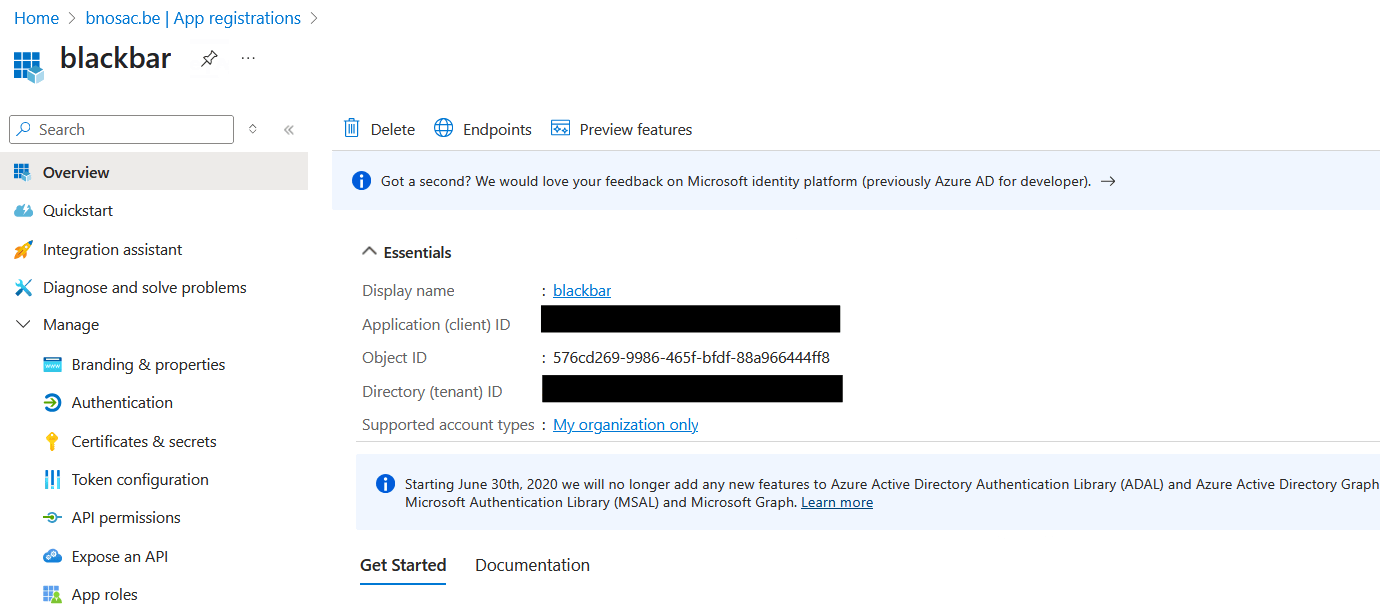Switch to the Get Started tab
The image size is (1380, 613).
[x=403, y=565]
